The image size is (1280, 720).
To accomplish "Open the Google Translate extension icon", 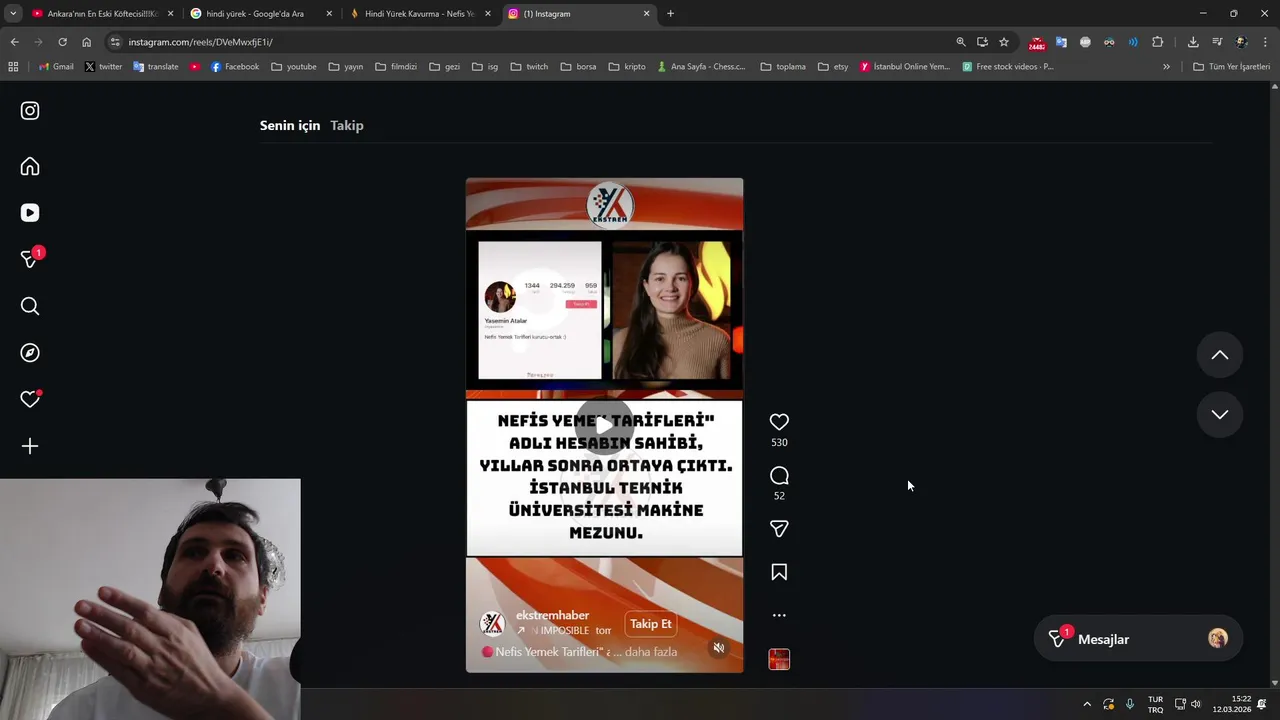I will tap(1061, 42).
